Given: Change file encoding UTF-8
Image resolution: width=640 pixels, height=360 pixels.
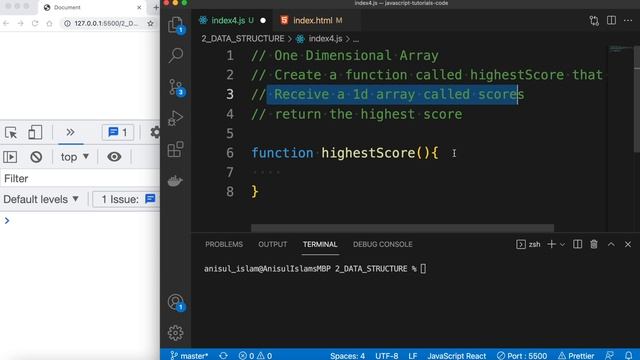Looking at the screenshot, I should [x=387, y=356].
